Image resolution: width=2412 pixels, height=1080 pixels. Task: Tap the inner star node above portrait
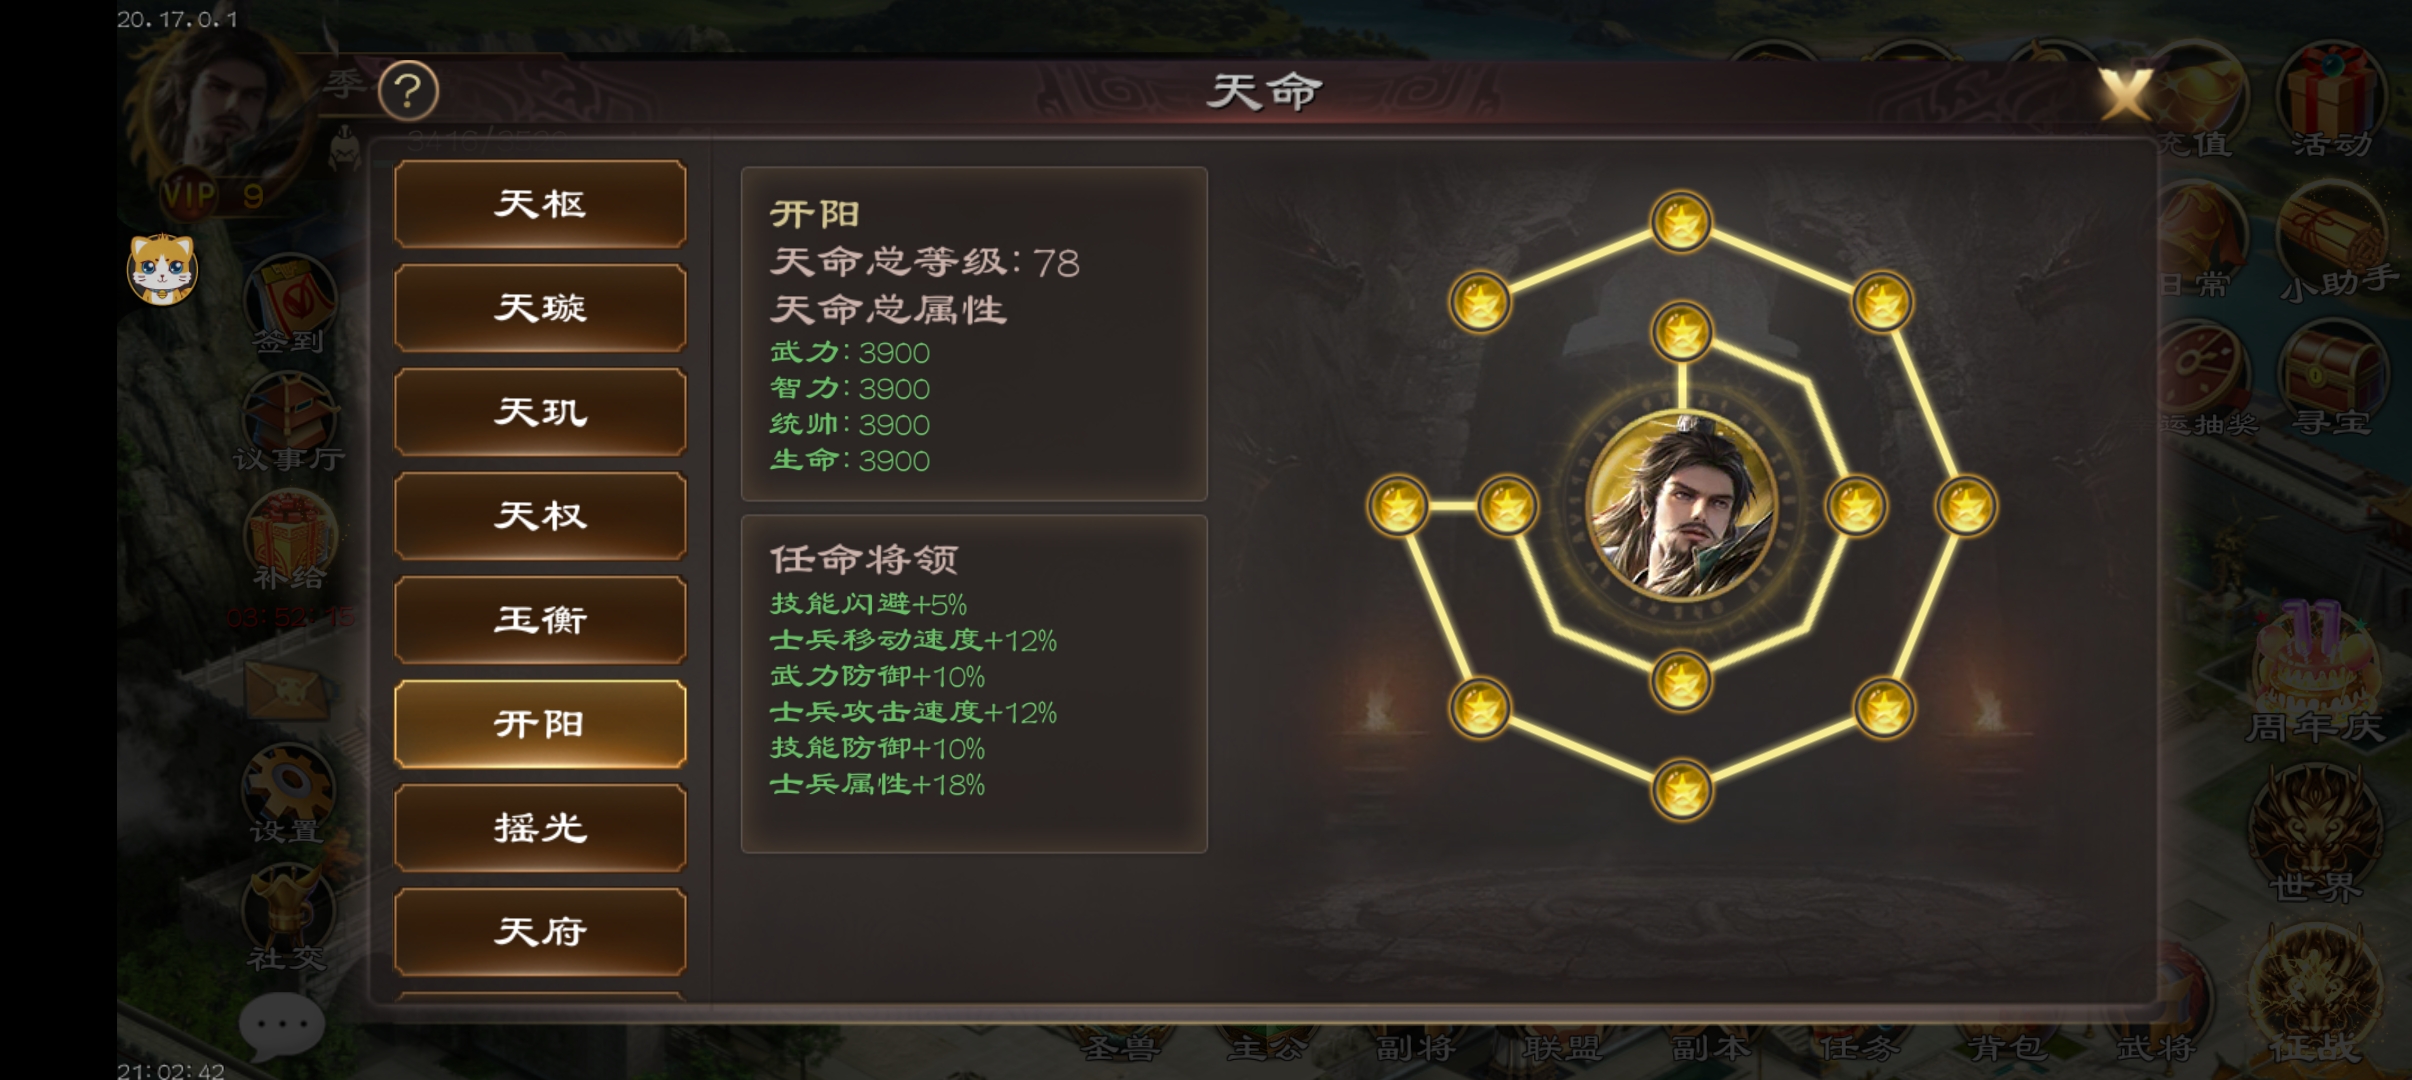(x=1681, y=331)
